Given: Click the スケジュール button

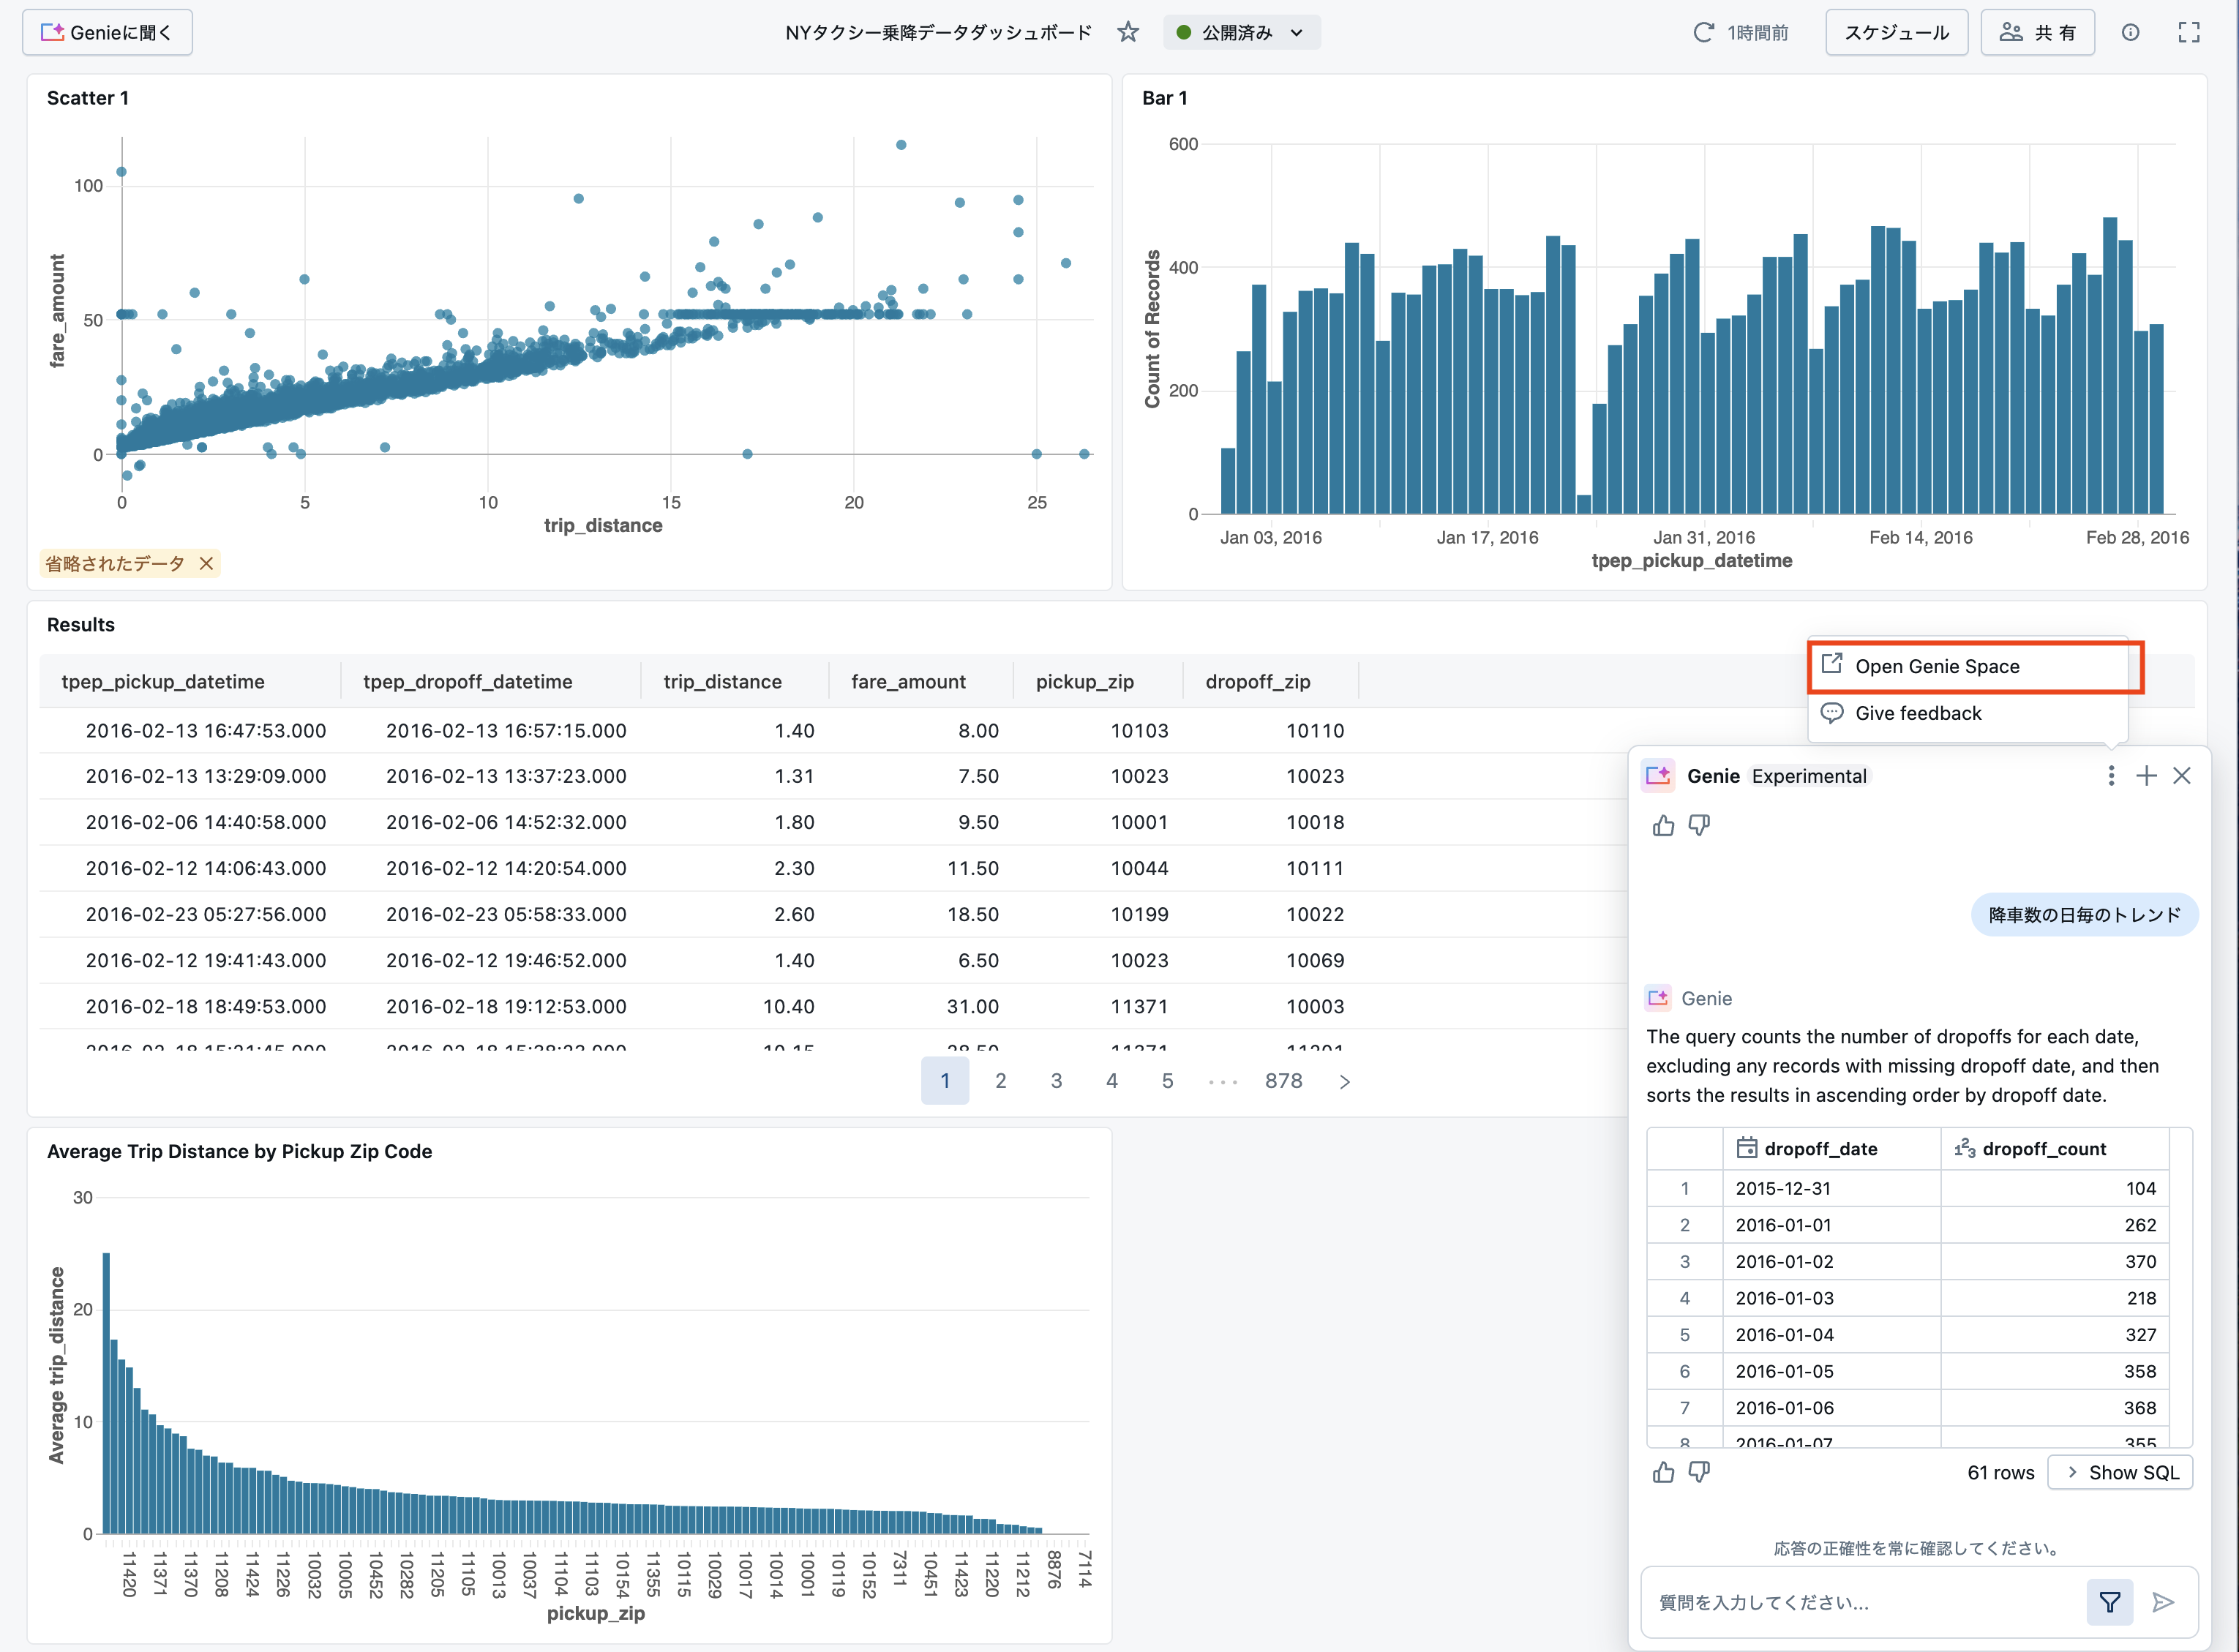Looking at the screenshot, I should click(x=1896, y=32).
